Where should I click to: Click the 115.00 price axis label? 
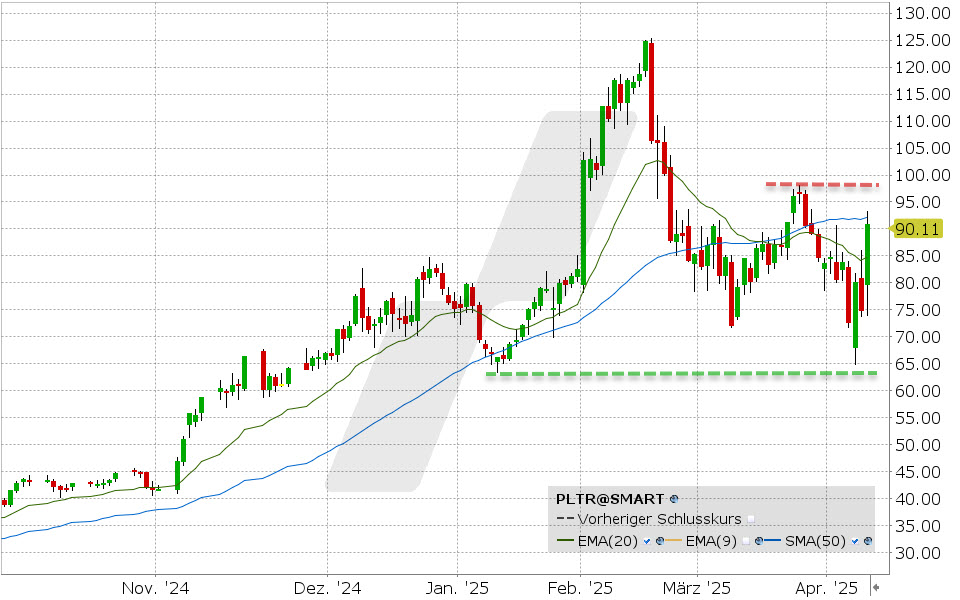pyautogui.click(x=923, y=94)
